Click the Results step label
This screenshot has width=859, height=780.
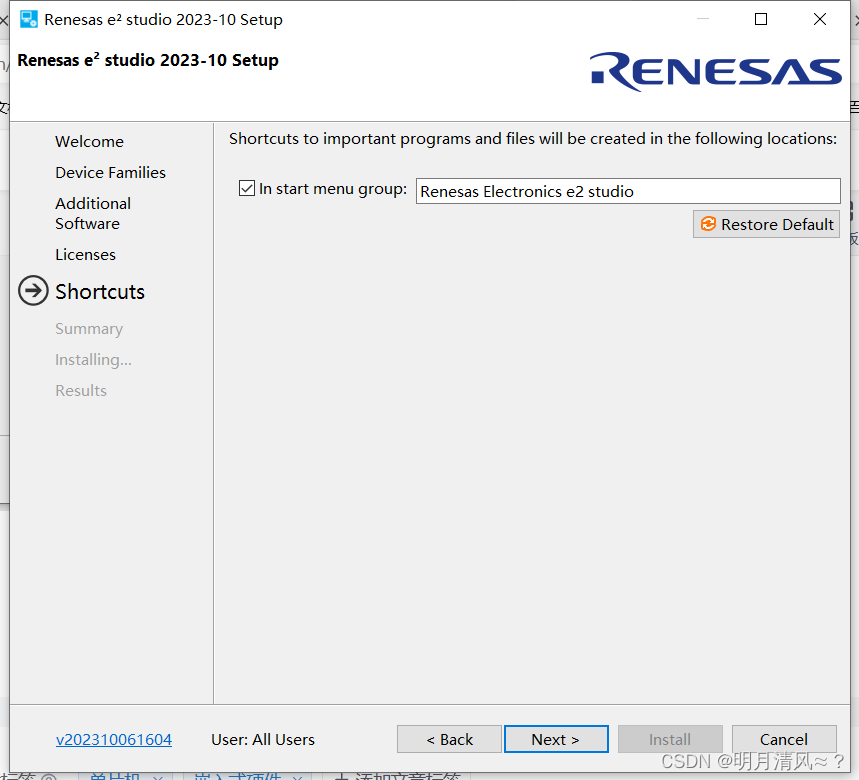click(81, 391)
